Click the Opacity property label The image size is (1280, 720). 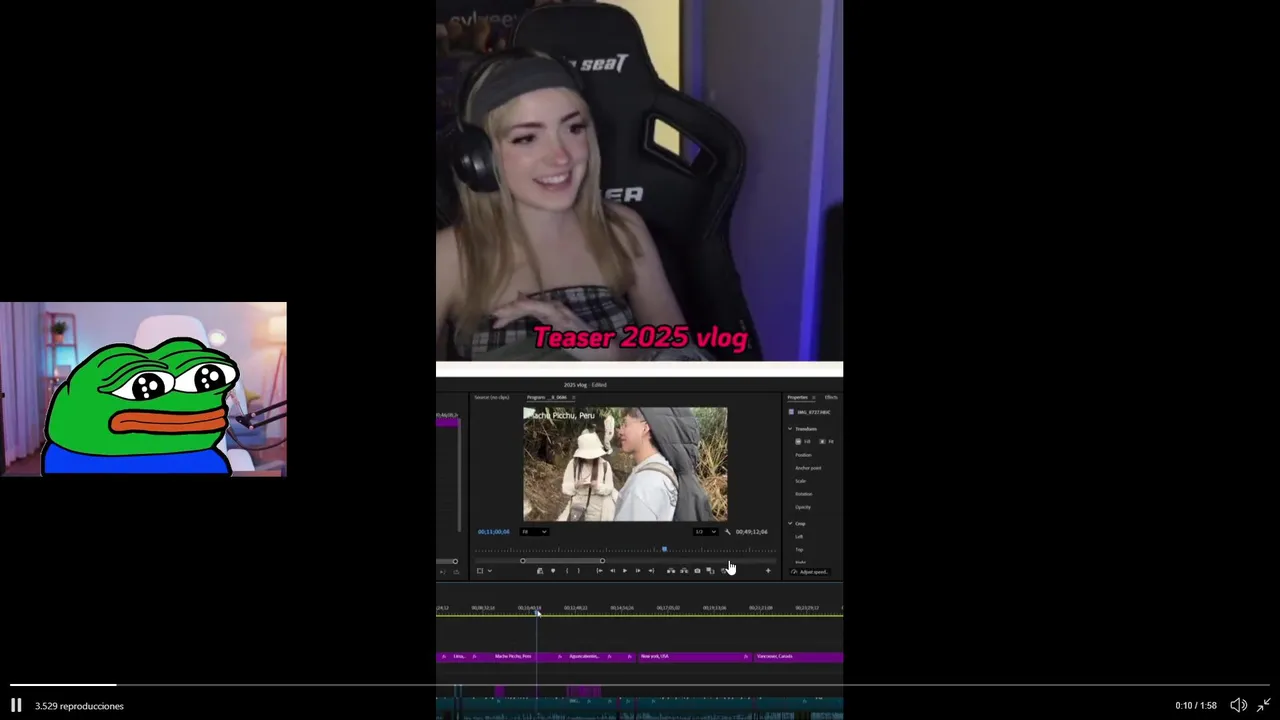[x=803, y=507]
